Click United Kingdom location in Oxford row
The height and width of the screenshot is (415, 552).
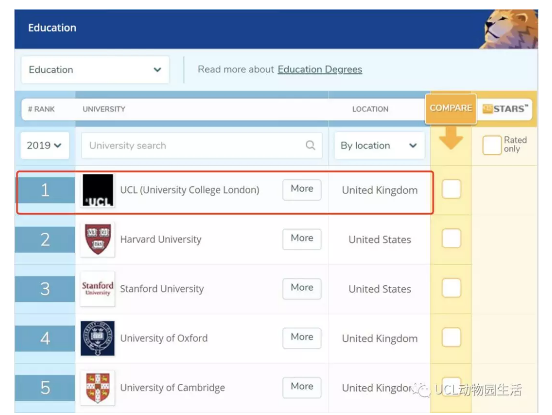pos(380,339)
